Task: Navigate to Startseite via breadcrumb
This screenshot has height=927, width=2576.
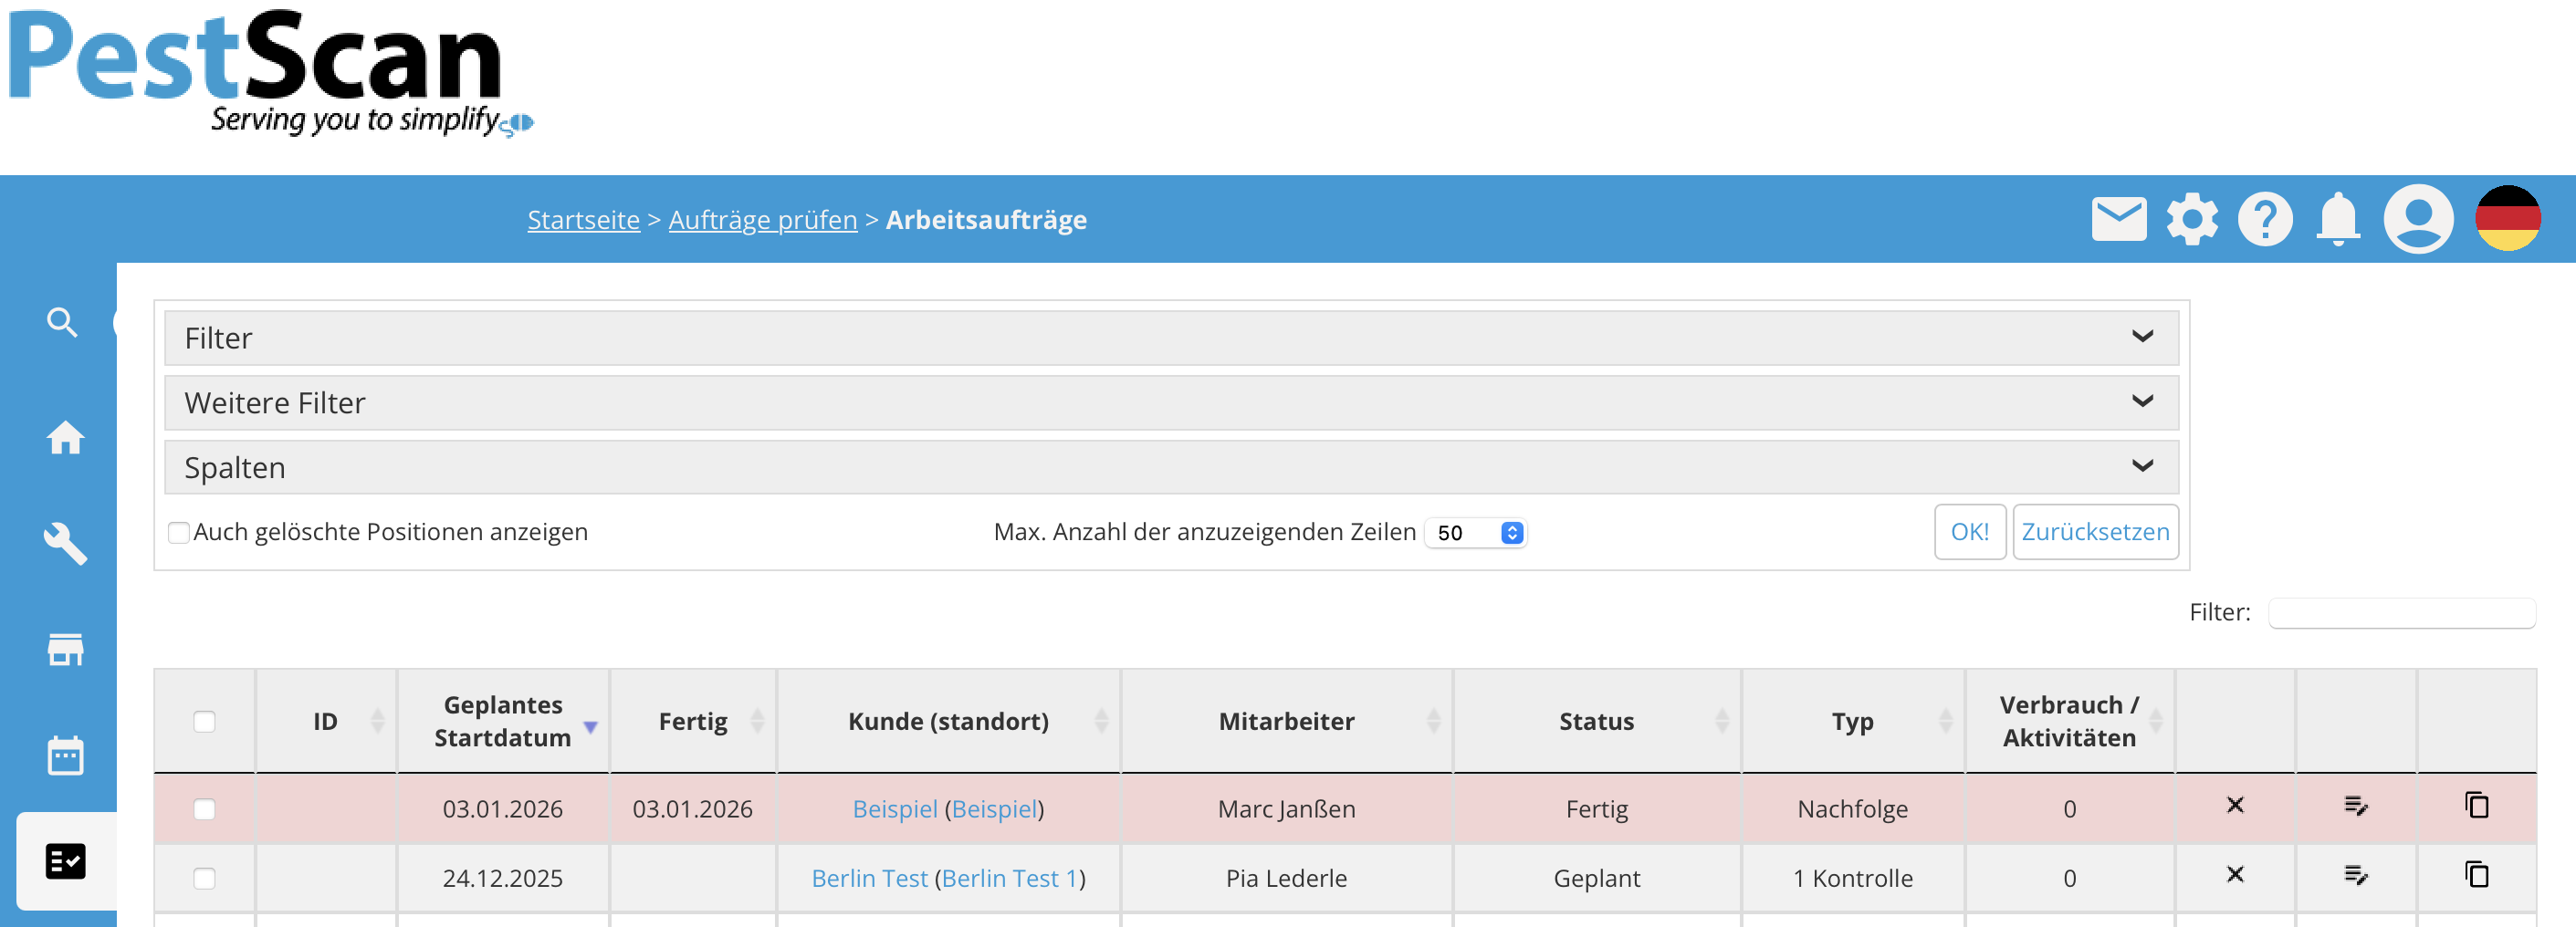Action: click(583, 220)
